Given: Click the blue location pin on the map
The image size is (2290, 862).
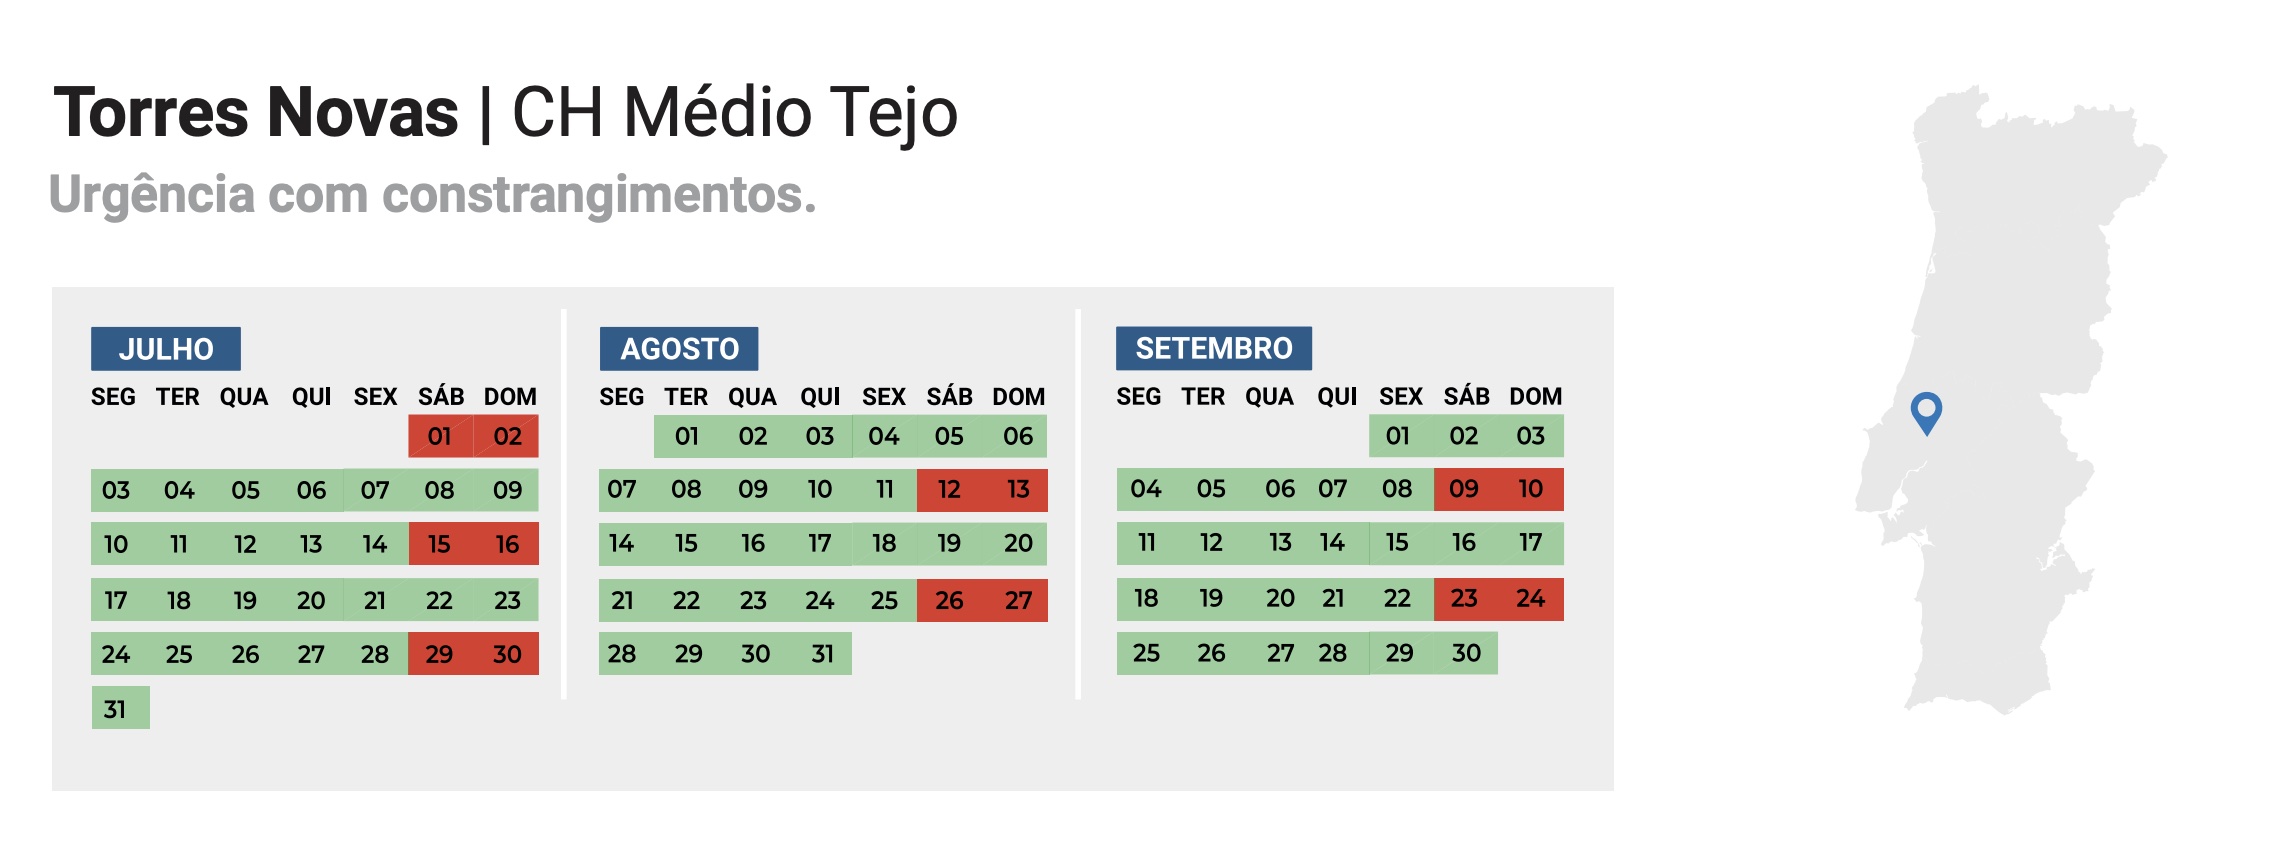Looking at the screenshot, I should coord(1925,411).
